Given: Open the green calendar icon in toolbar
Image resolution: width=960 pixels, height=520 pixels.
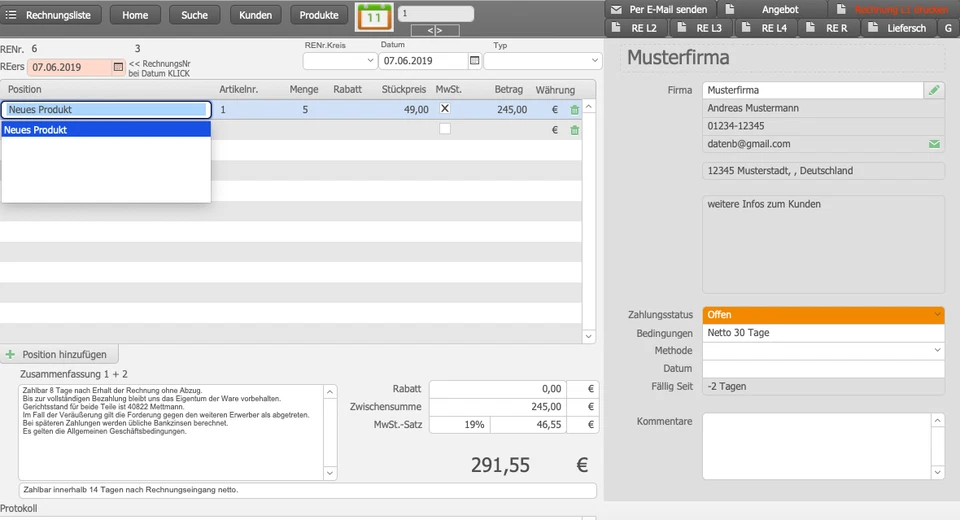Looking at the screenshot, I should click(375, 16).
